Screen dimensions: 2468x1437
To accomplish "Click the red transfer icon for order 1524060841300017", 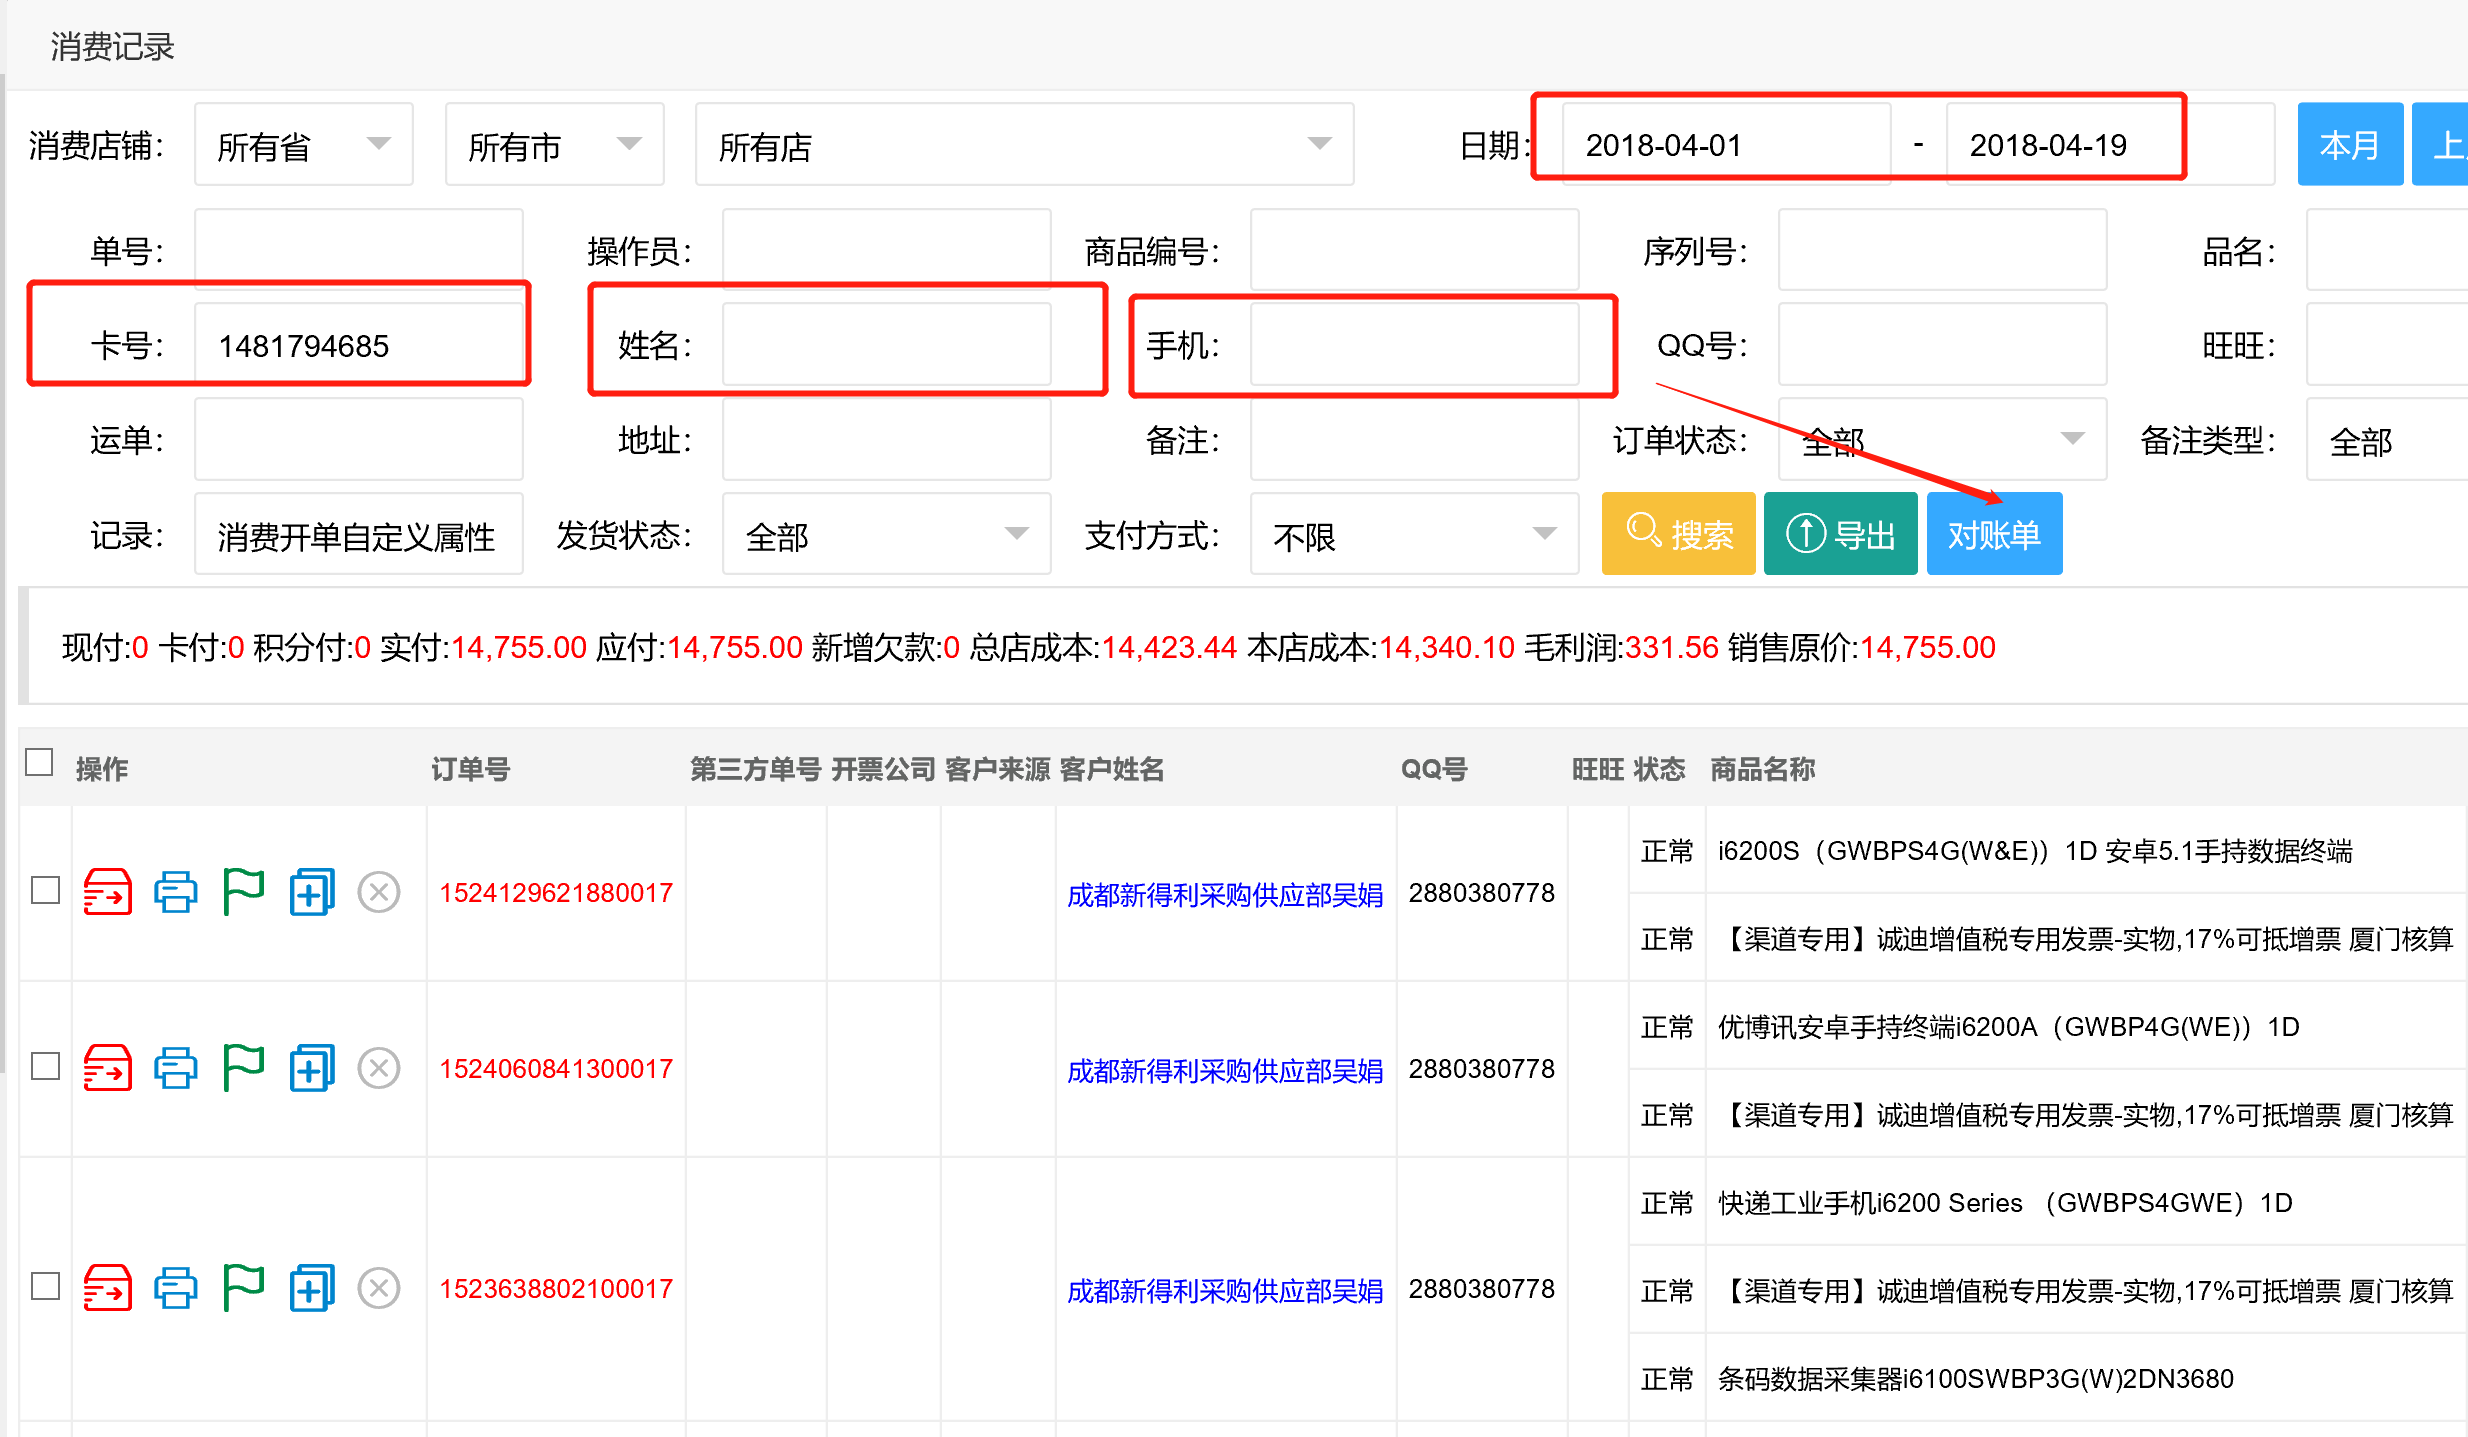I will point(108,1068).
